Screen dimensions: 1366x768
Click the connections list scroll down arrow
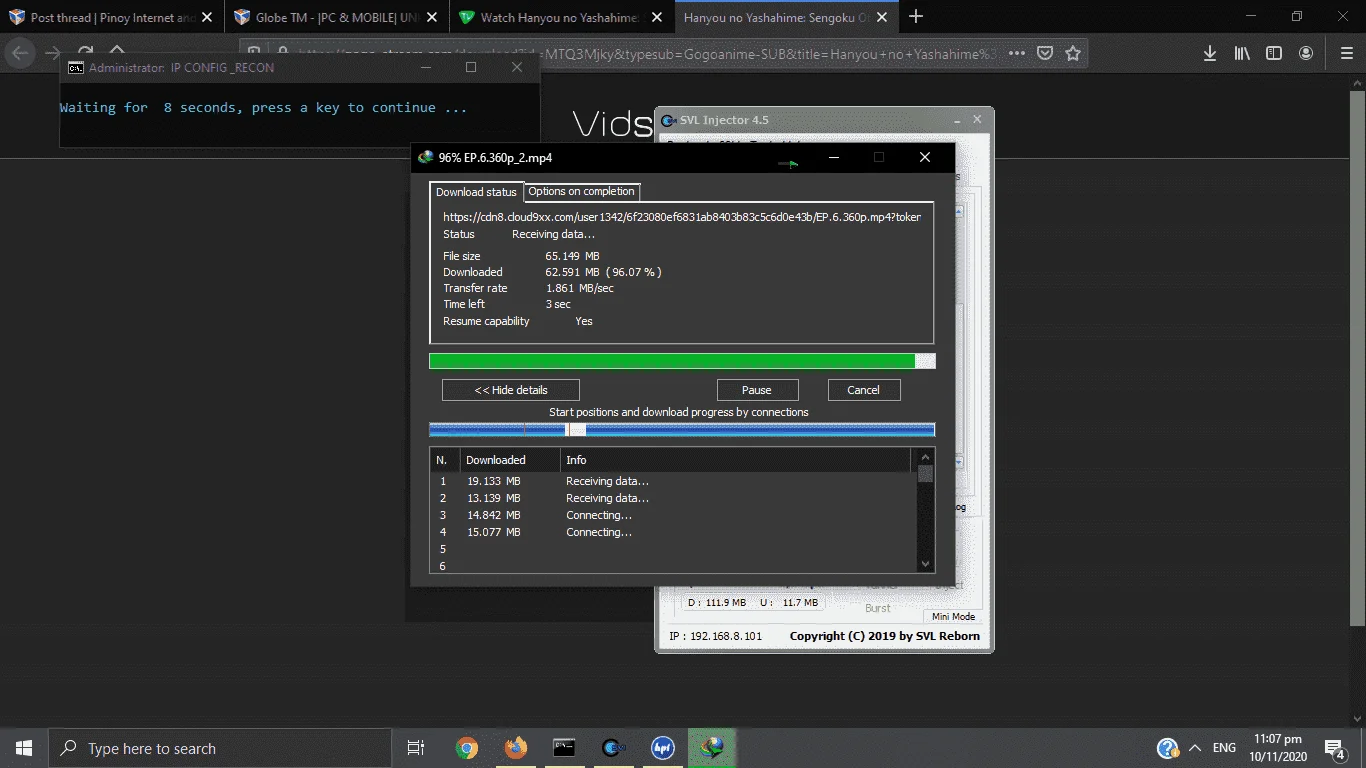tap(926, 564)
